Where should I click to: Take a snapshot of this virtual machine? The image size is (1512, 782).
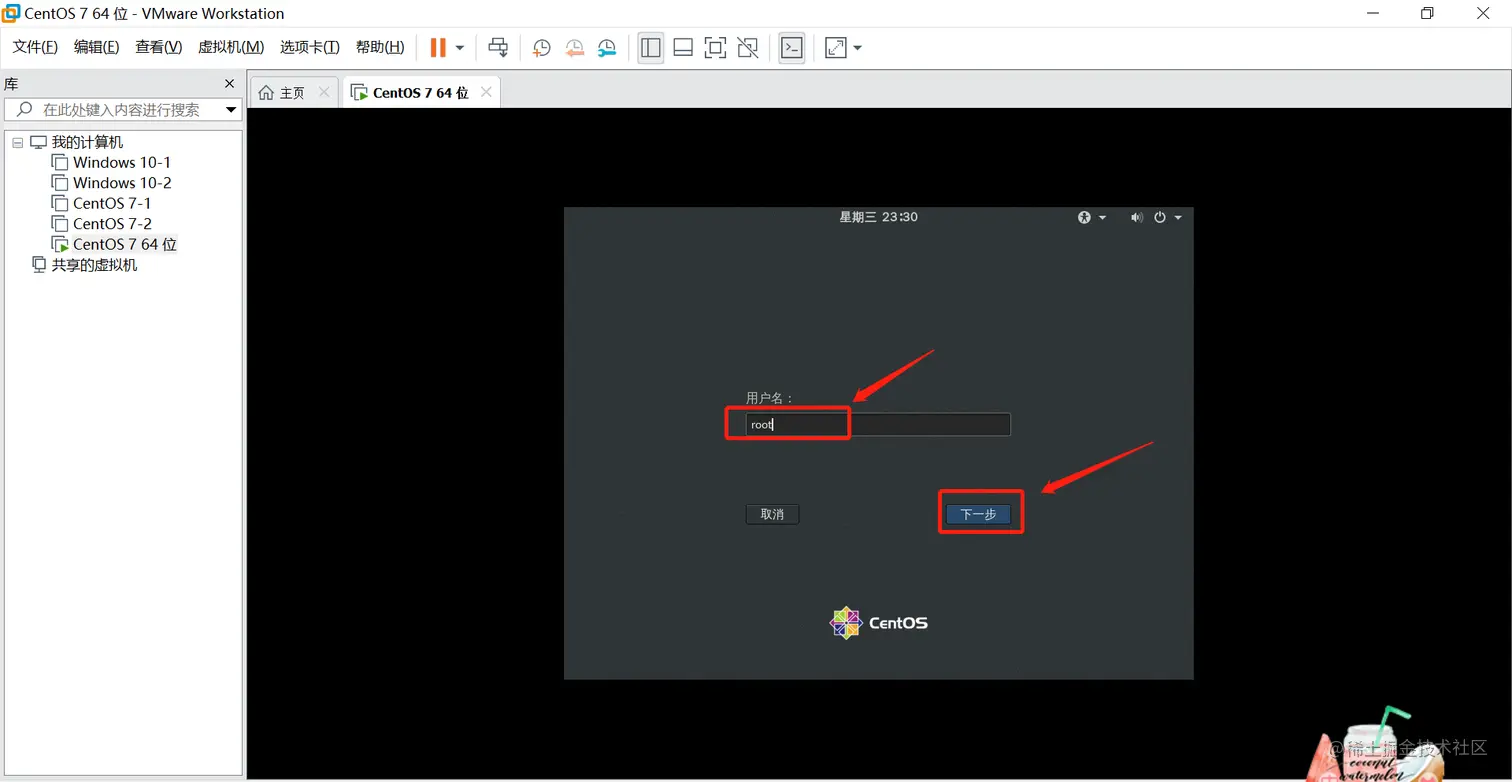542,47
